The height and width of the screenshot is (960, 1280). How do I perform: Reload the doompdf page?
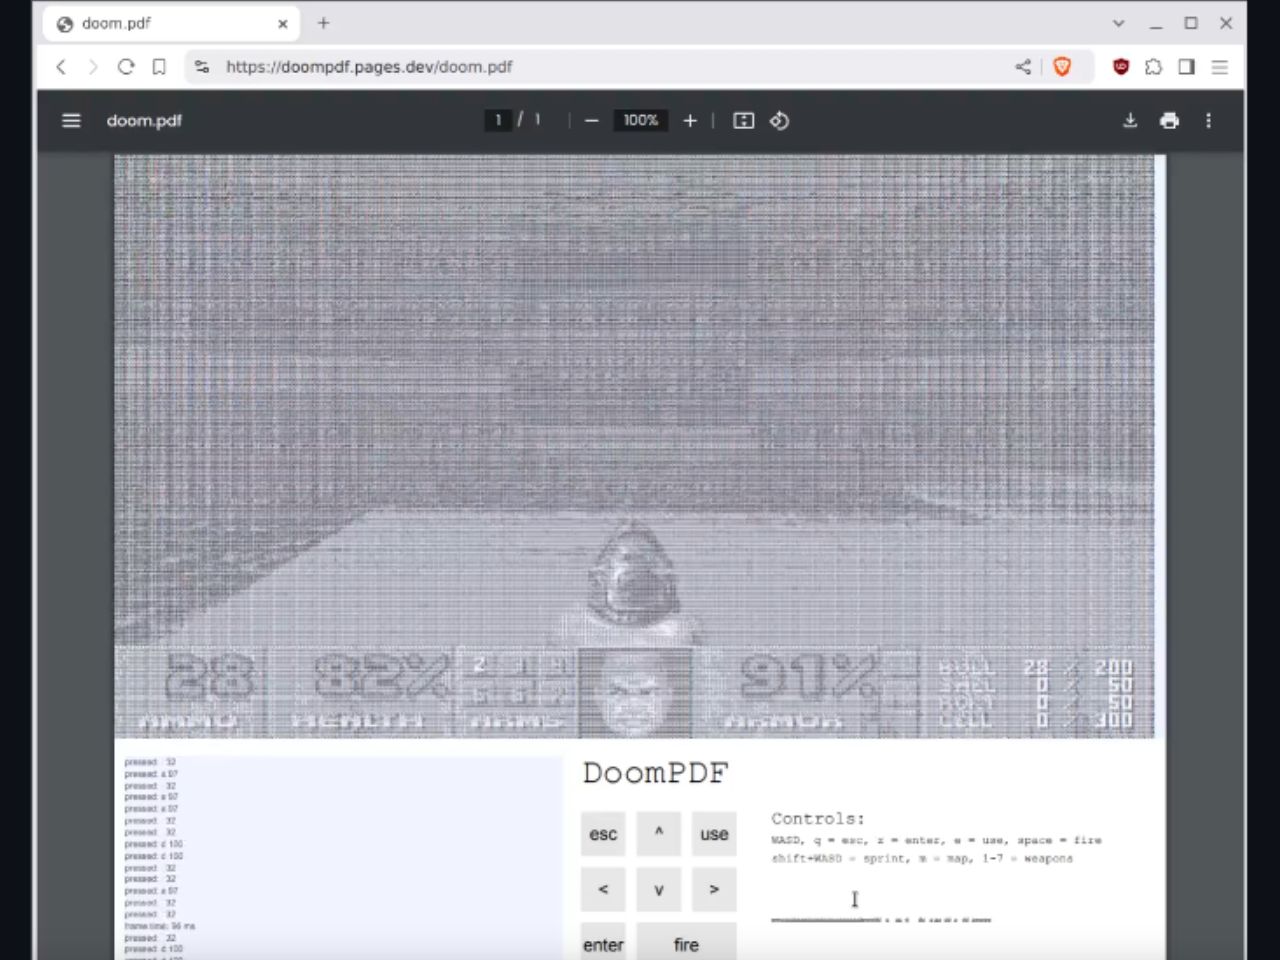click(126, 67)
